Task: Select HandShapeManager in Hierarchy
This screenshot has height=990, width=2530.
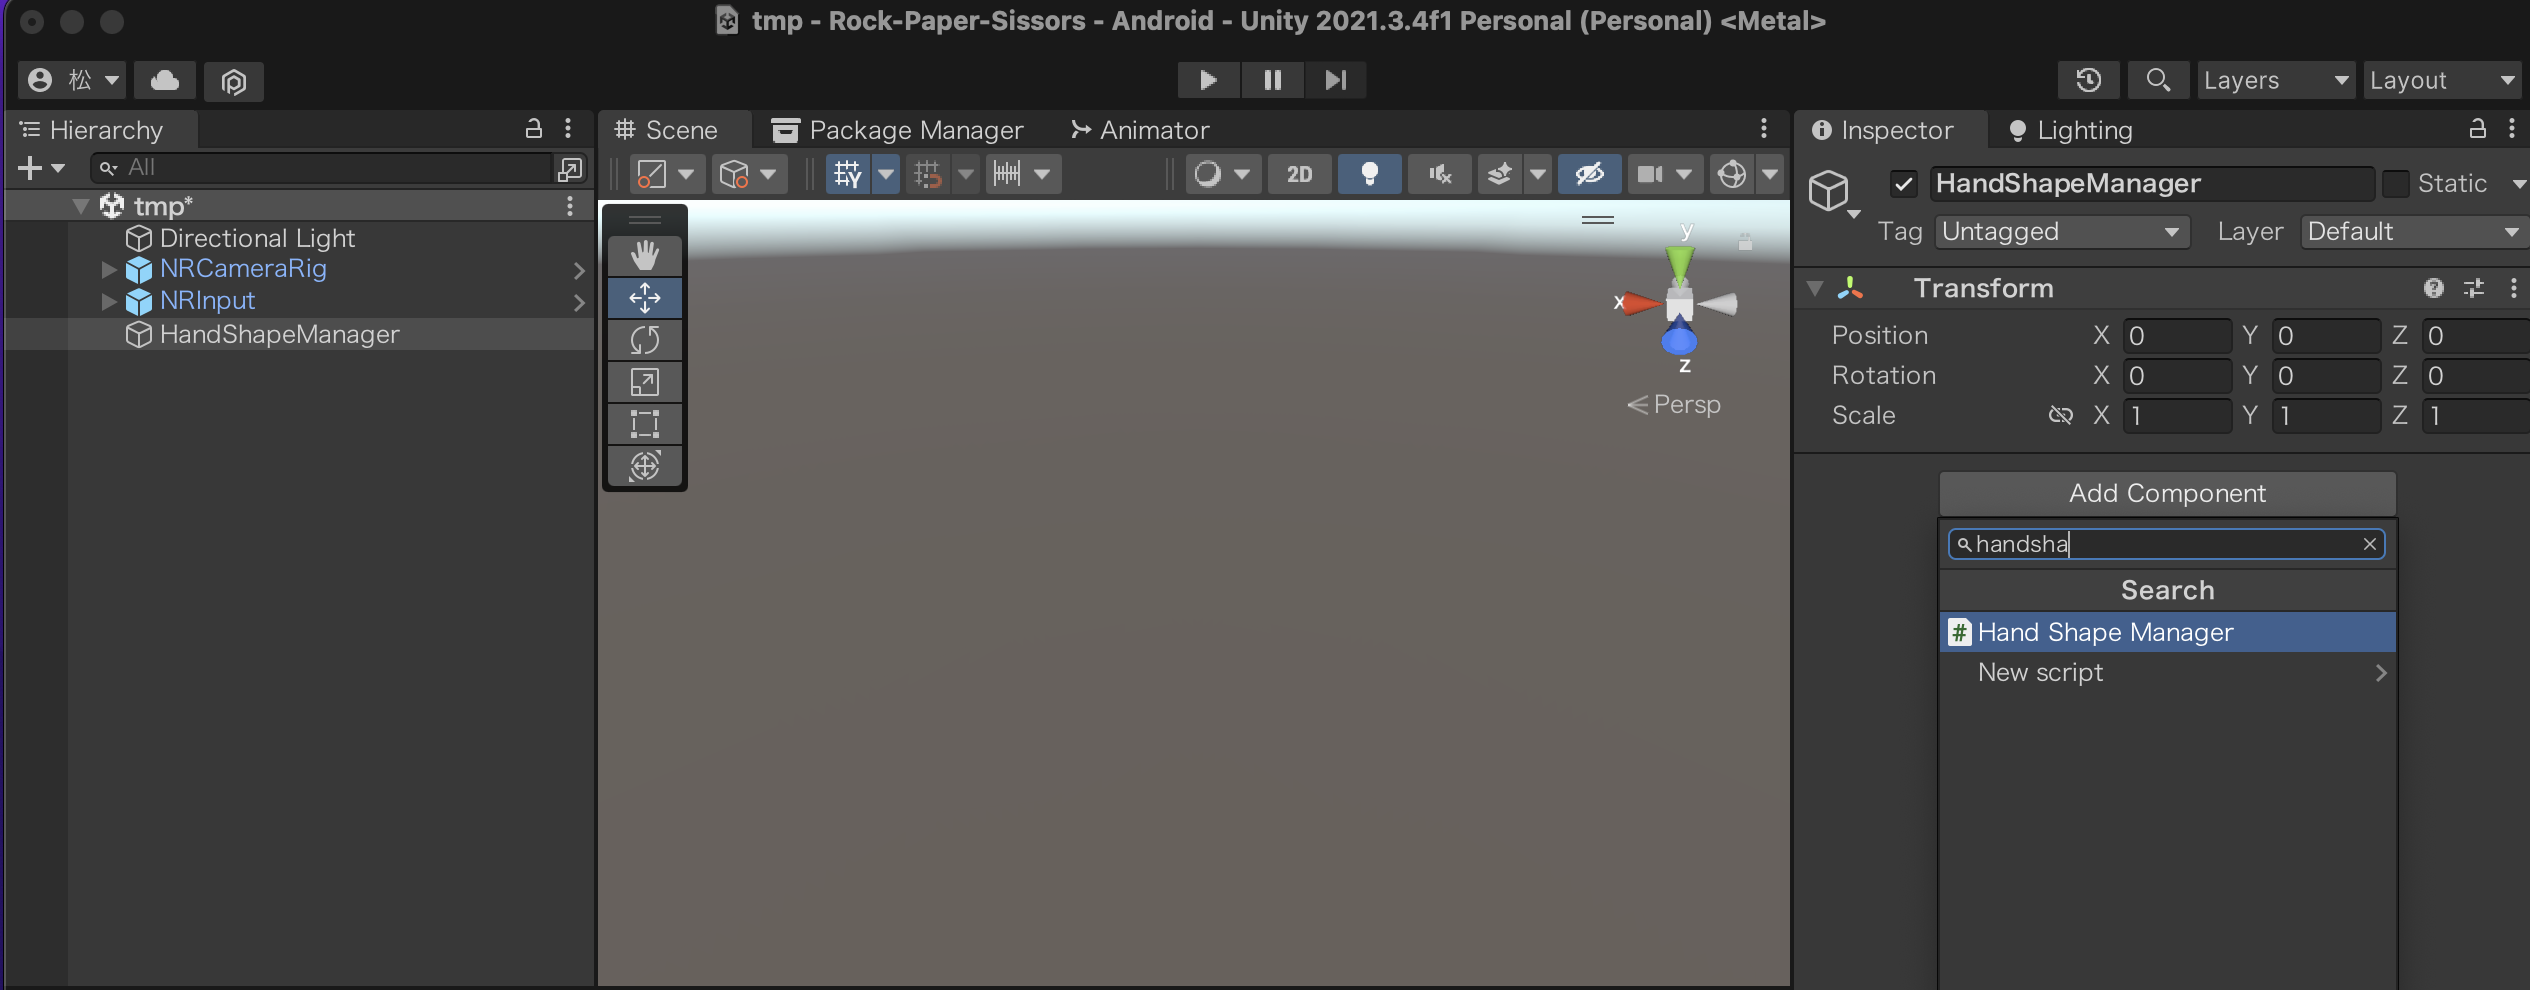Action: click(279, 334)
